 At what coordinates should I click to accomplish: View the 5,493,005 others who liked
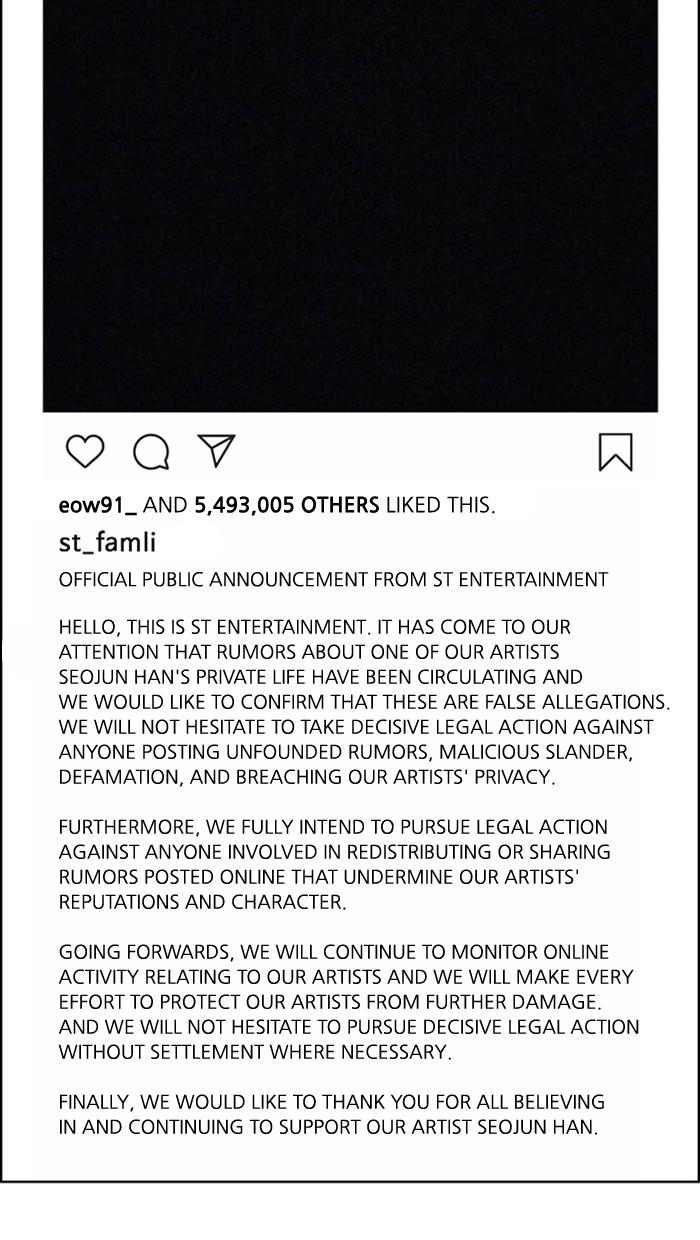click(x=286, y=505)
